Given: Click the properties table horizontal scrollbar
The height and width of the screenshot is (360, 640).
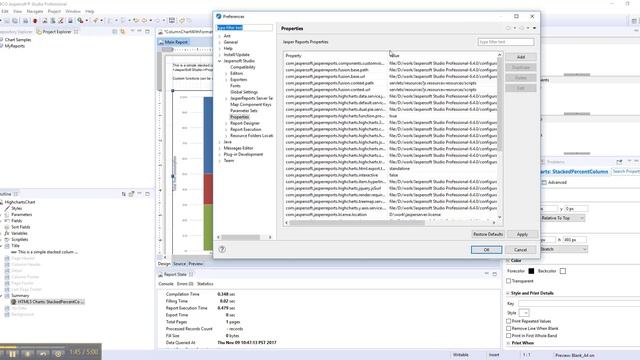Looking at the screenshot, I should click(x=358, y=222).
